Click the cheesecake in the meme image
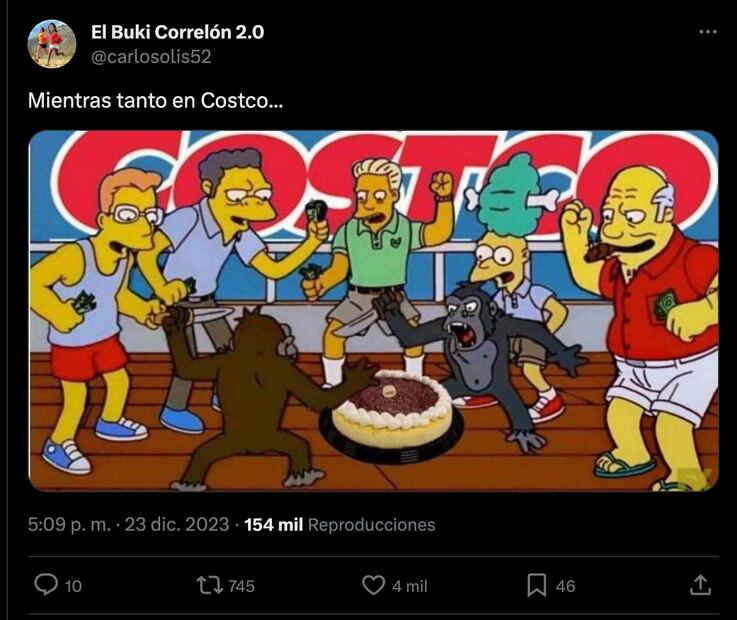This screenshot has height=620, width=737. click(392, 410)
